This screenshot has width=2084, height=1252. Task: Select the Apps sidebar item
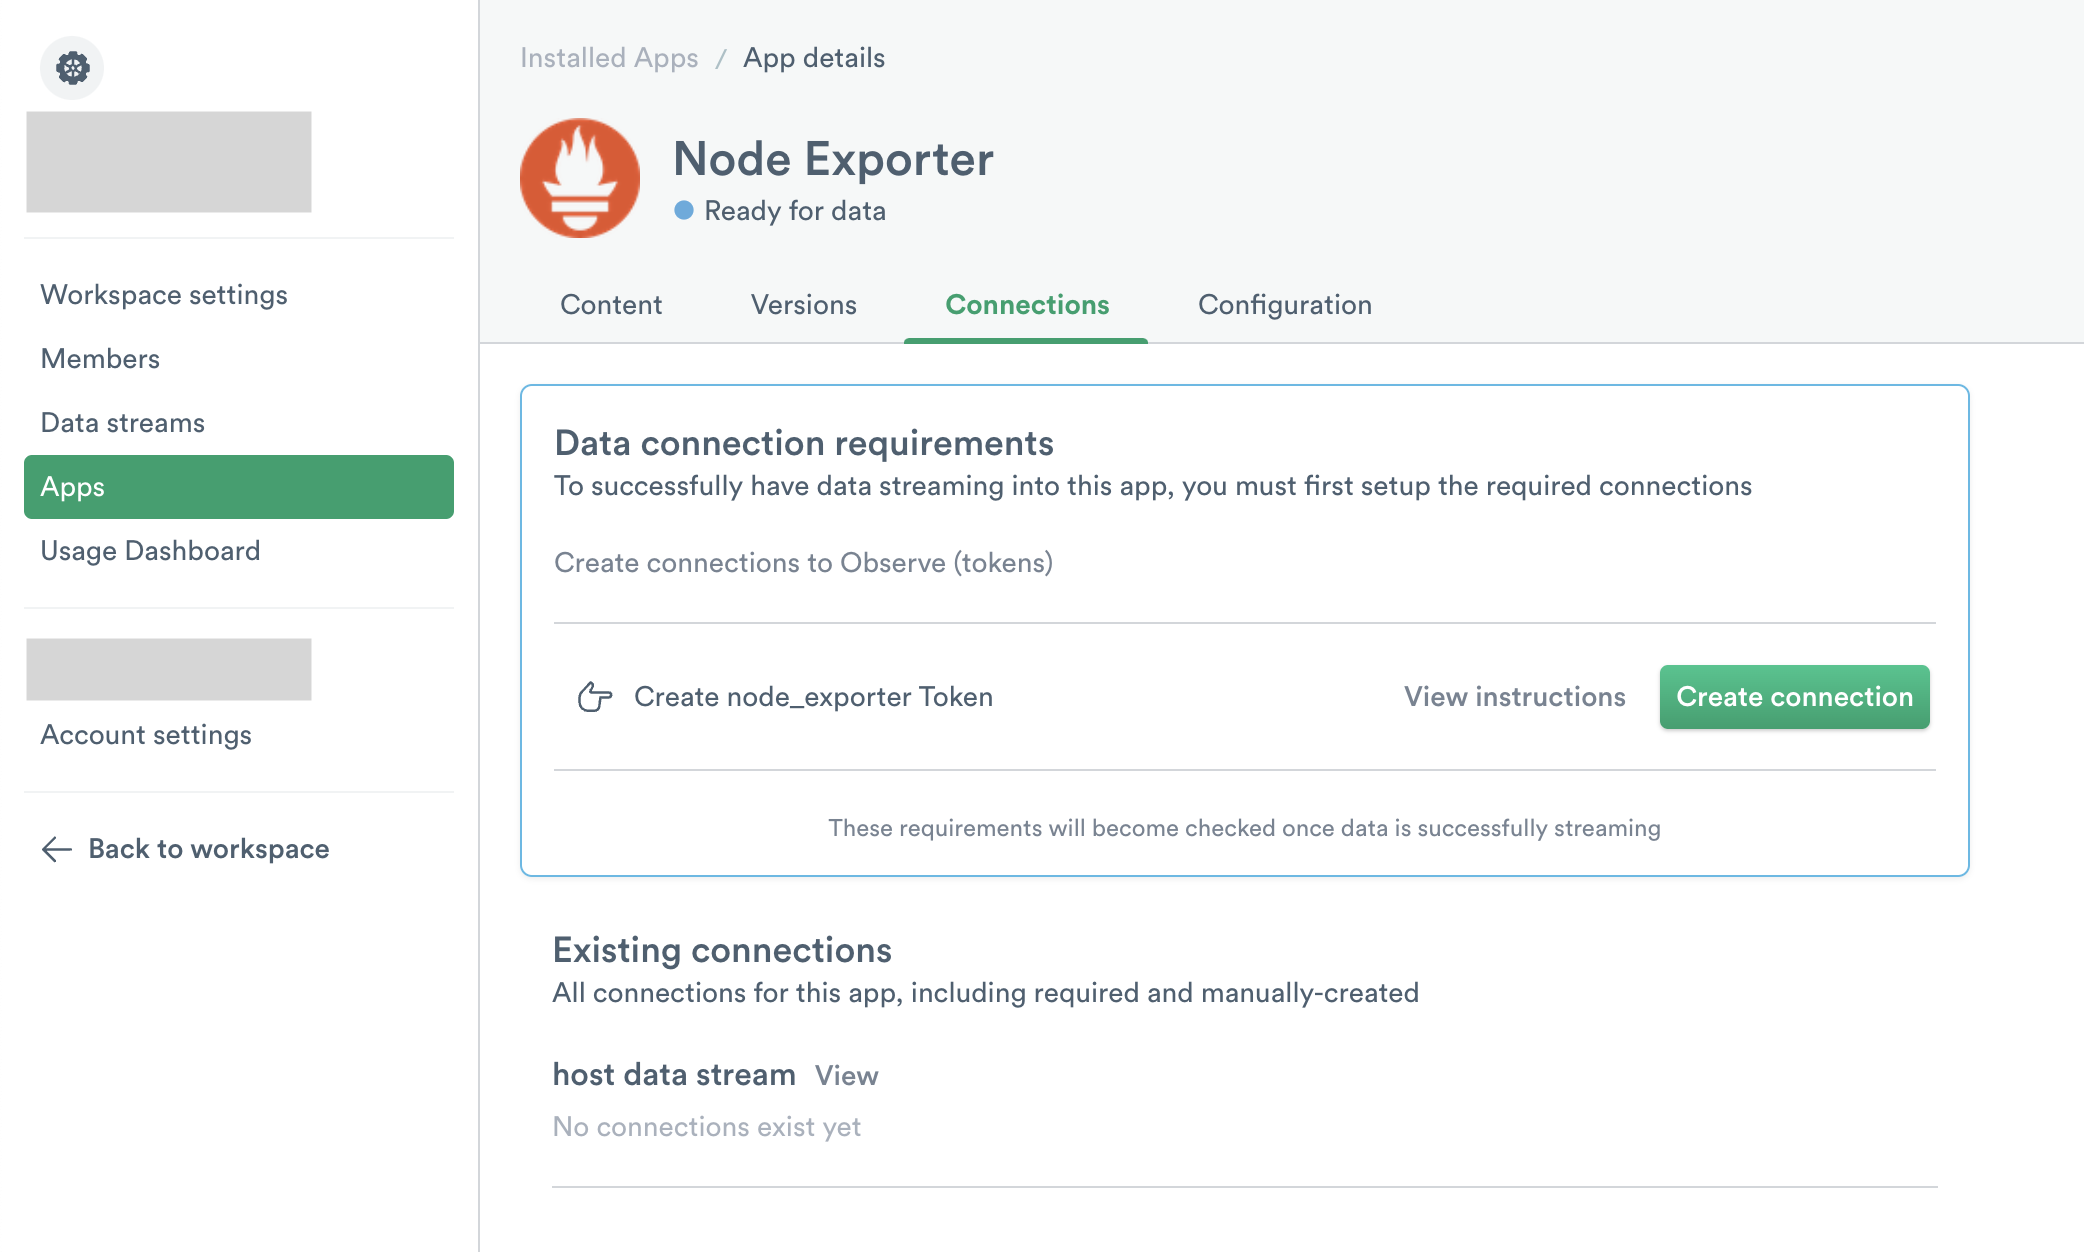pos(238,487)
